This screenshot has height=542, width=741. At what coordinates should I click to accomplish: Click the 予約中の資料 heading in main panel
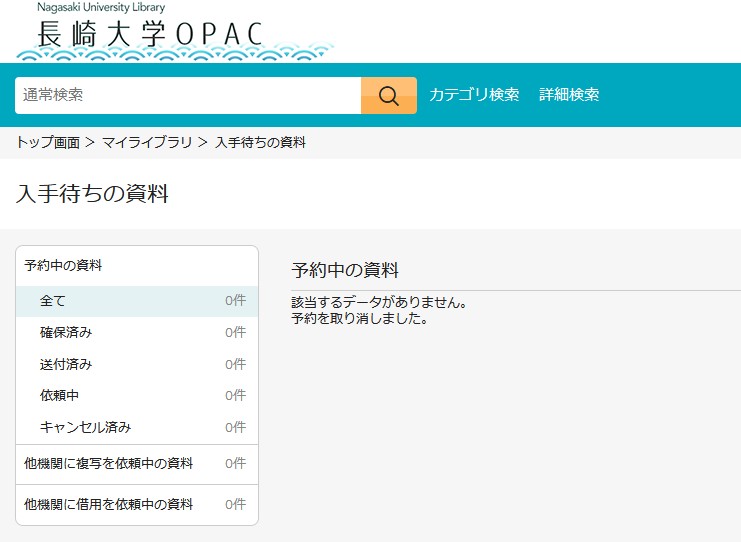345,270
